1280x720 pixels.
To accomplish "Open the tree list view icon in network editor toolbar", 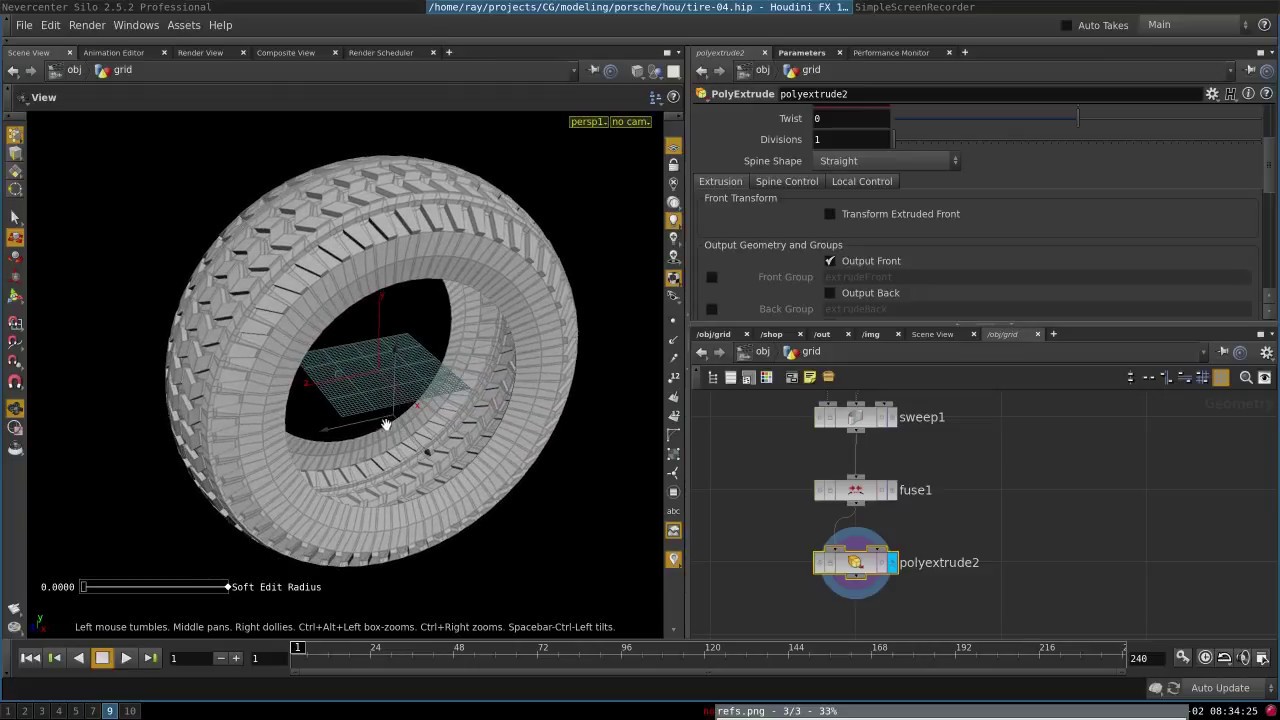I will (x=712, y=377).
